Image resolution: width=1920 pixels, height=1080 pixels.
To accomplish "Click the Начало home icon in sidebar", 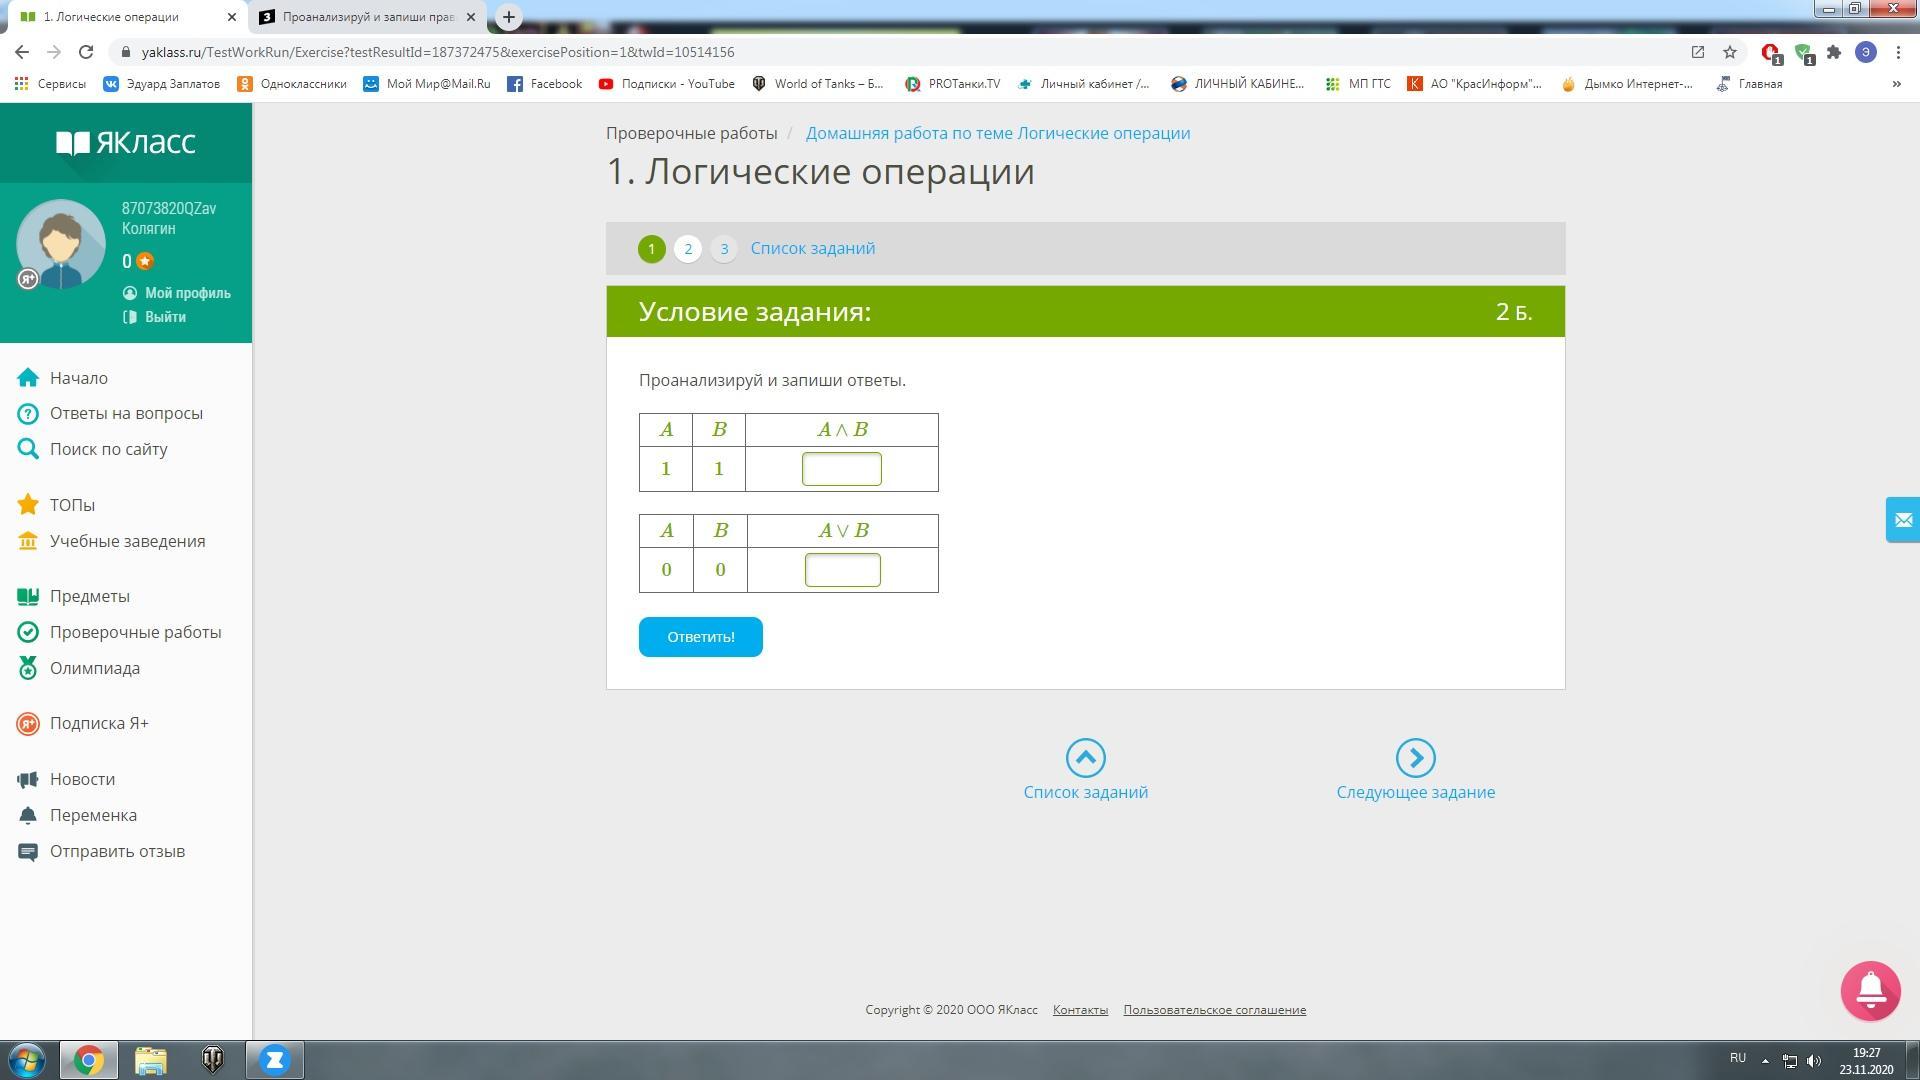I will pos(28,378).
